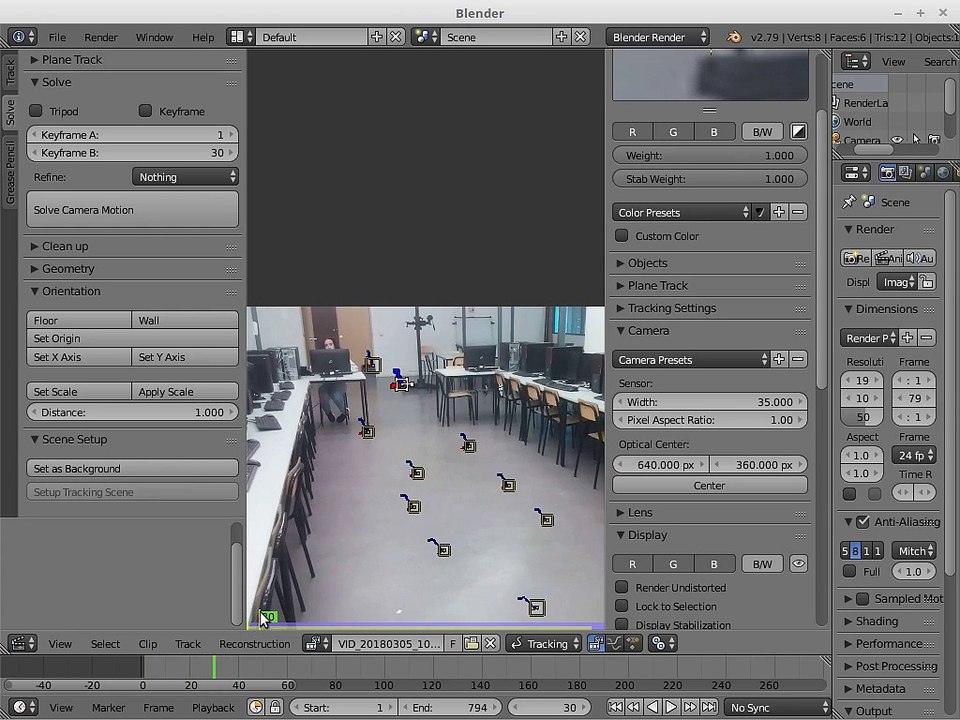Open the File menu
960x720 pixels.
tap(57, 37)
